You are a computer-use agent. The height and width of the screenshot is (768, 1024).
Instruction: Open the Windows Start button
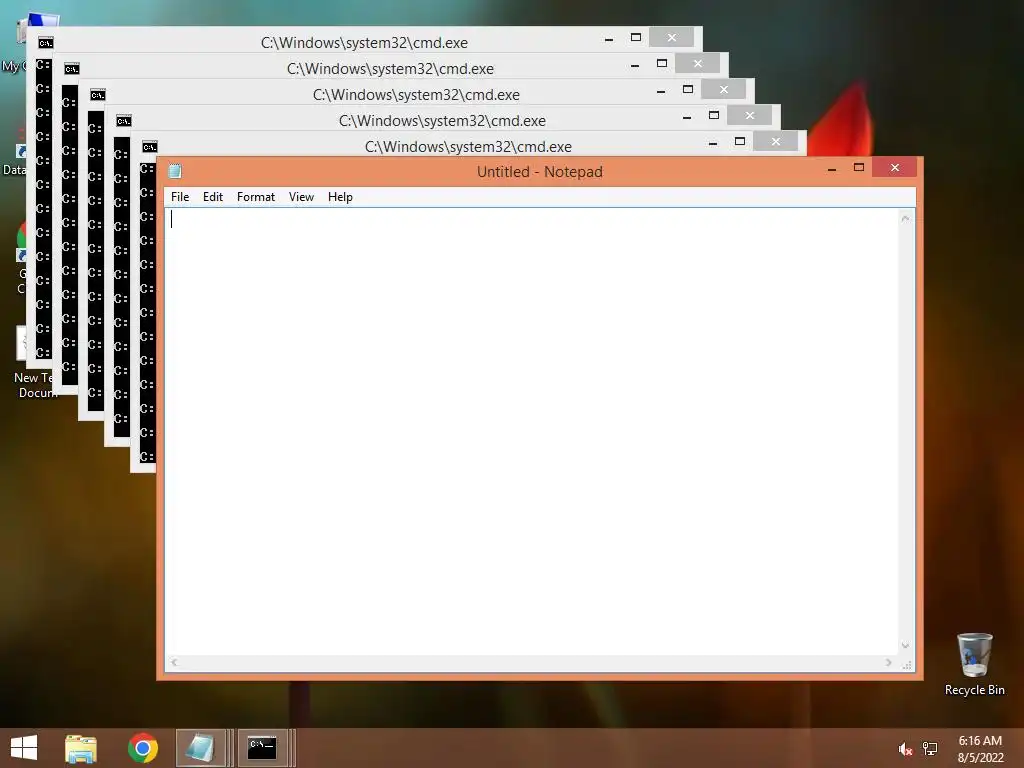click(x=24, y=748)
